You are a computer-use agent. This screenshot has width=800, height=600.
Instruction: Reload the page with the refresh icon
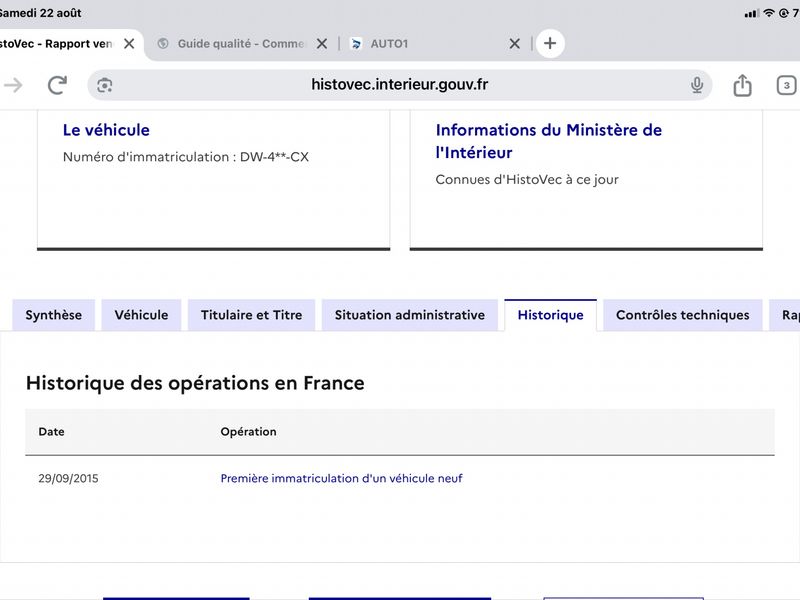[57, 85]
